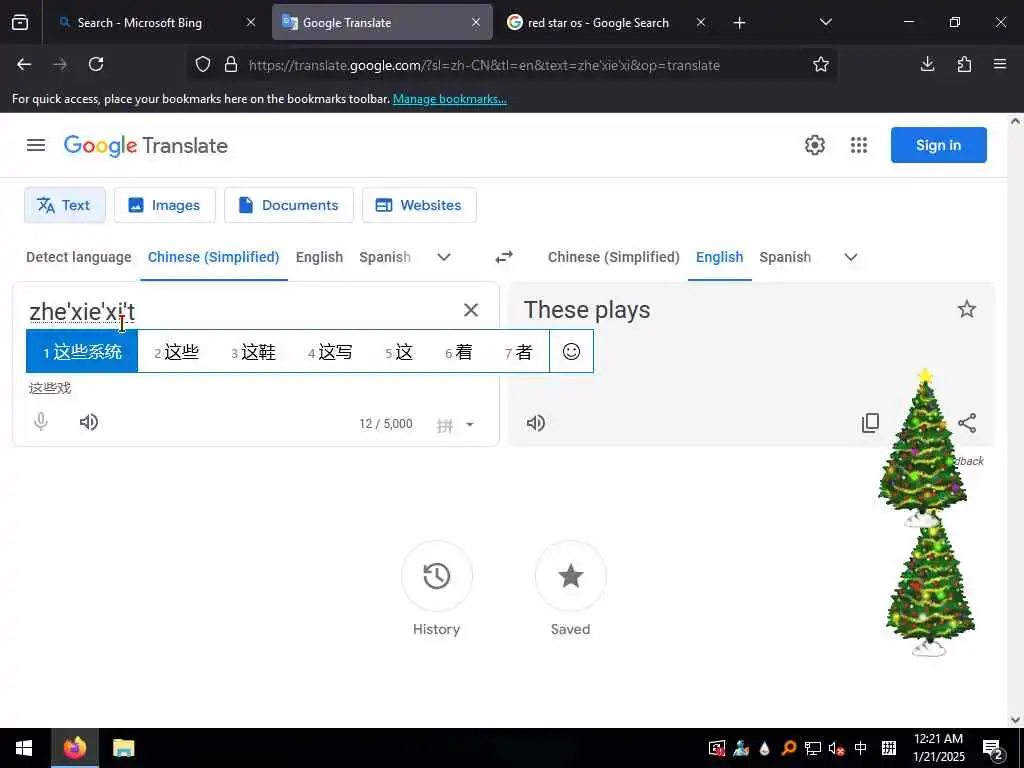Choose IME candidate 2 这些
This screenshot has height=768, width=1024.
tap(176, 352)
